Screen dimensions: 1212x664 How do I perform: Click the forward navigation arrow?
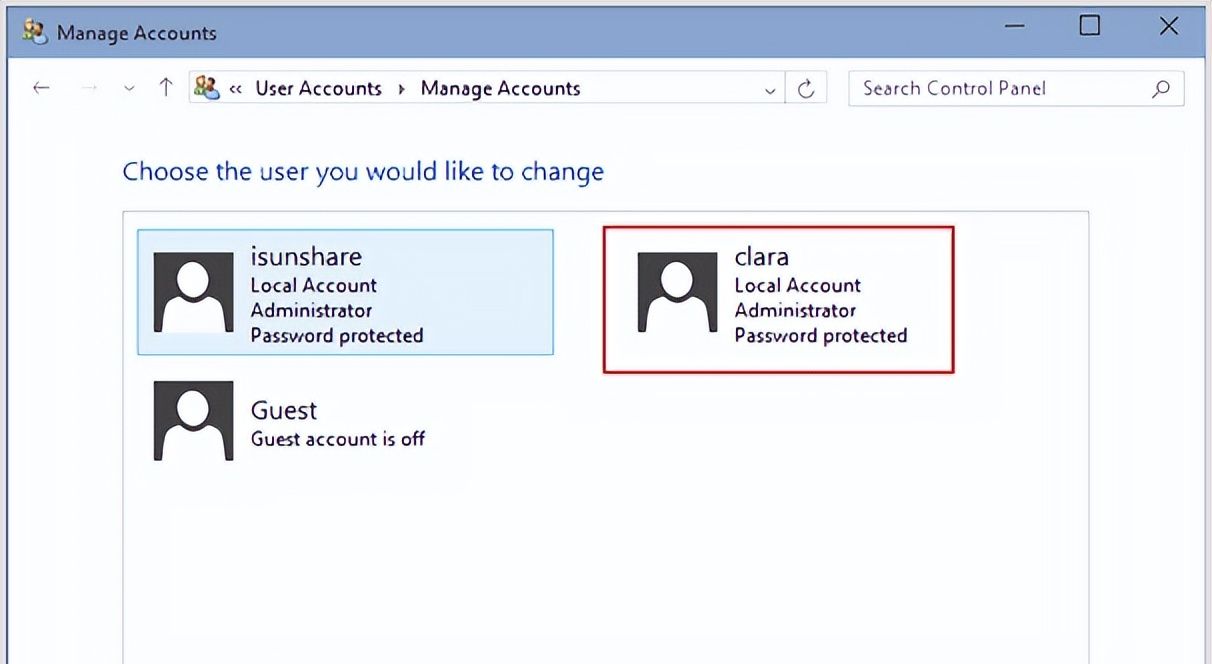click(x=88, y=88)
